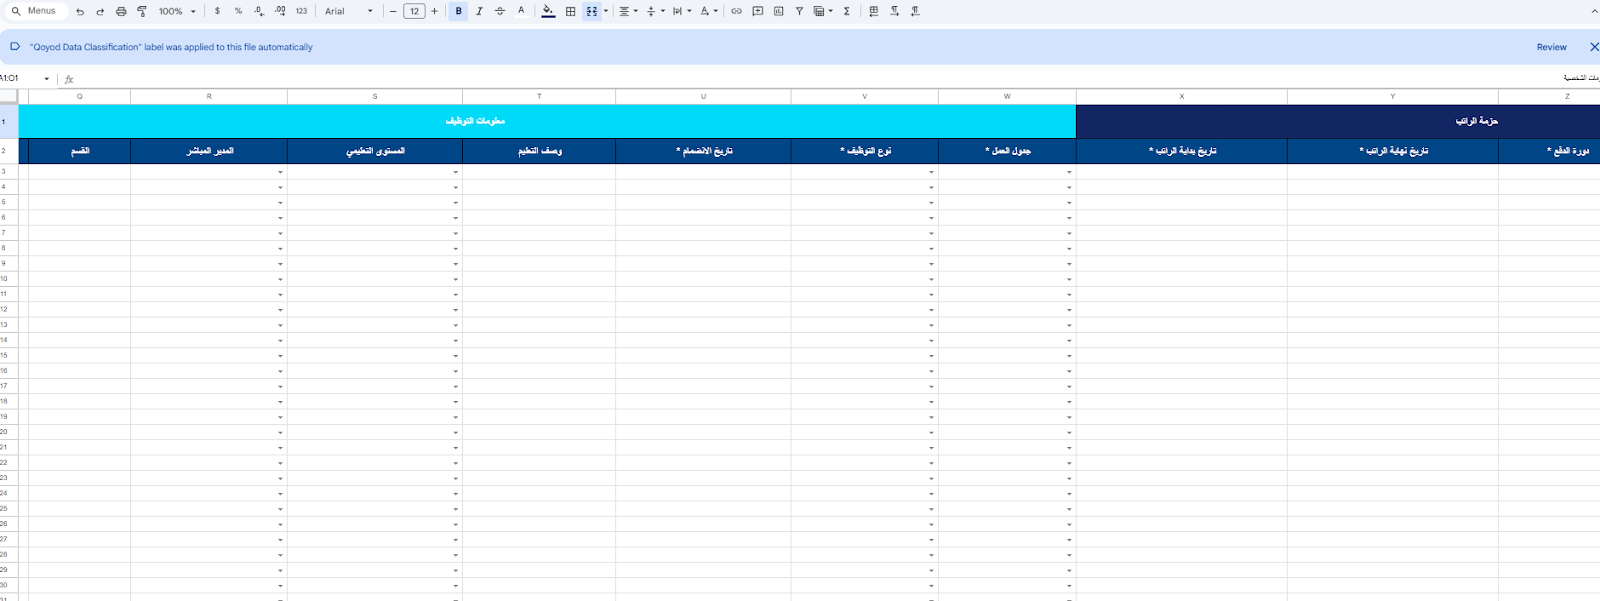Open the Menus search box
Screen dimensions: 1600x601
[x=34, y=11]
